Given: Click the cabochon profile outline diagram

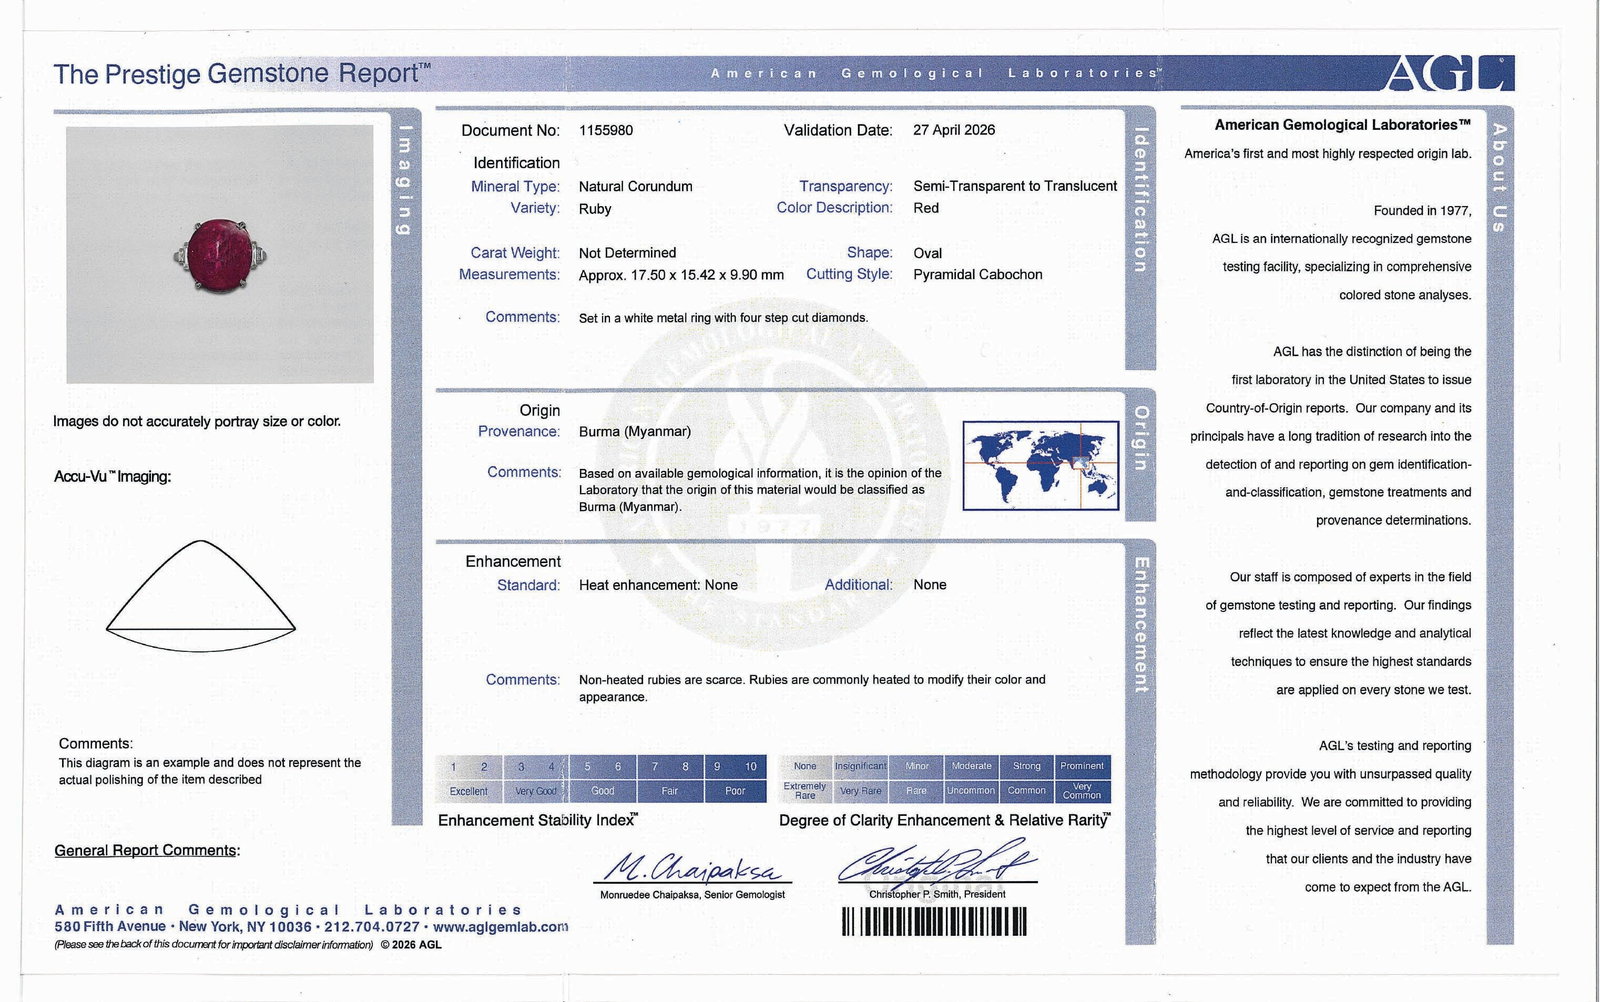Looking at the screenshot, I should (x=201, y=597).
